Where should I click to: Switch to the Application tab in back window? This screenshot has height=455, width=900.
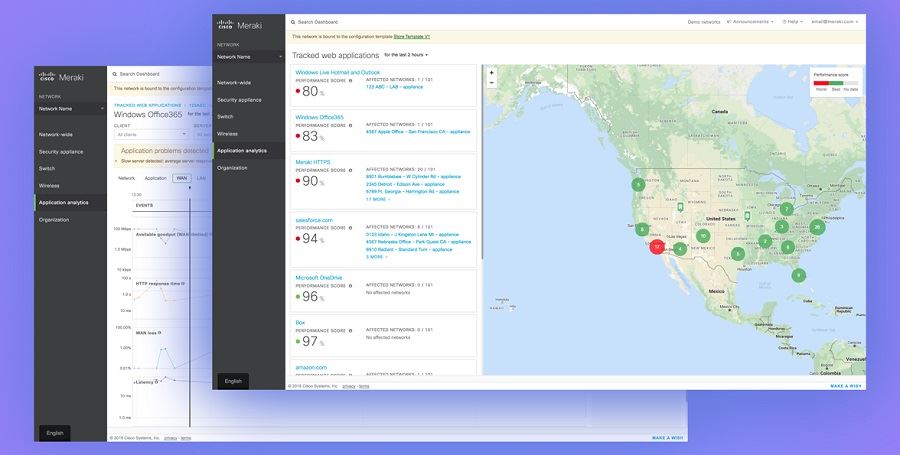click(x=155, y=178)
